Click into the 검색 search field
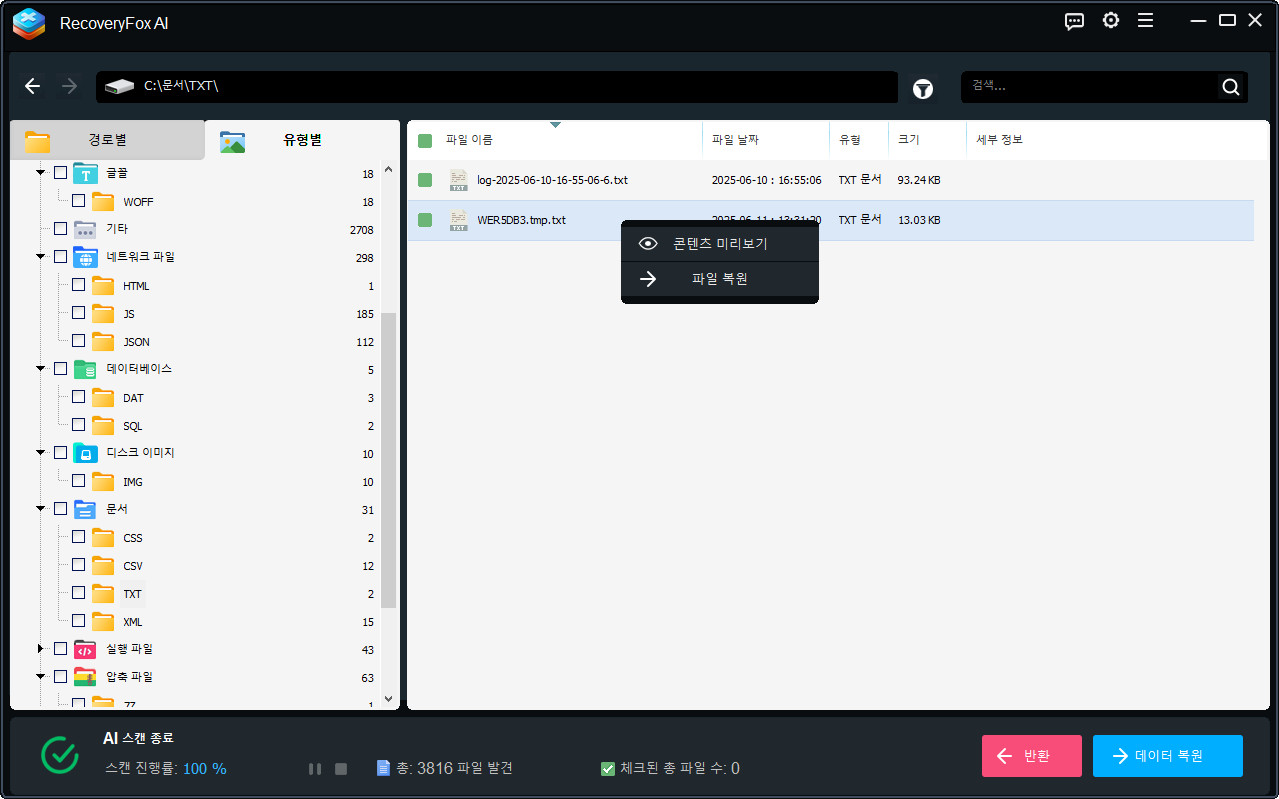Screen dimensions: 1279x799 pos(1085,87)
